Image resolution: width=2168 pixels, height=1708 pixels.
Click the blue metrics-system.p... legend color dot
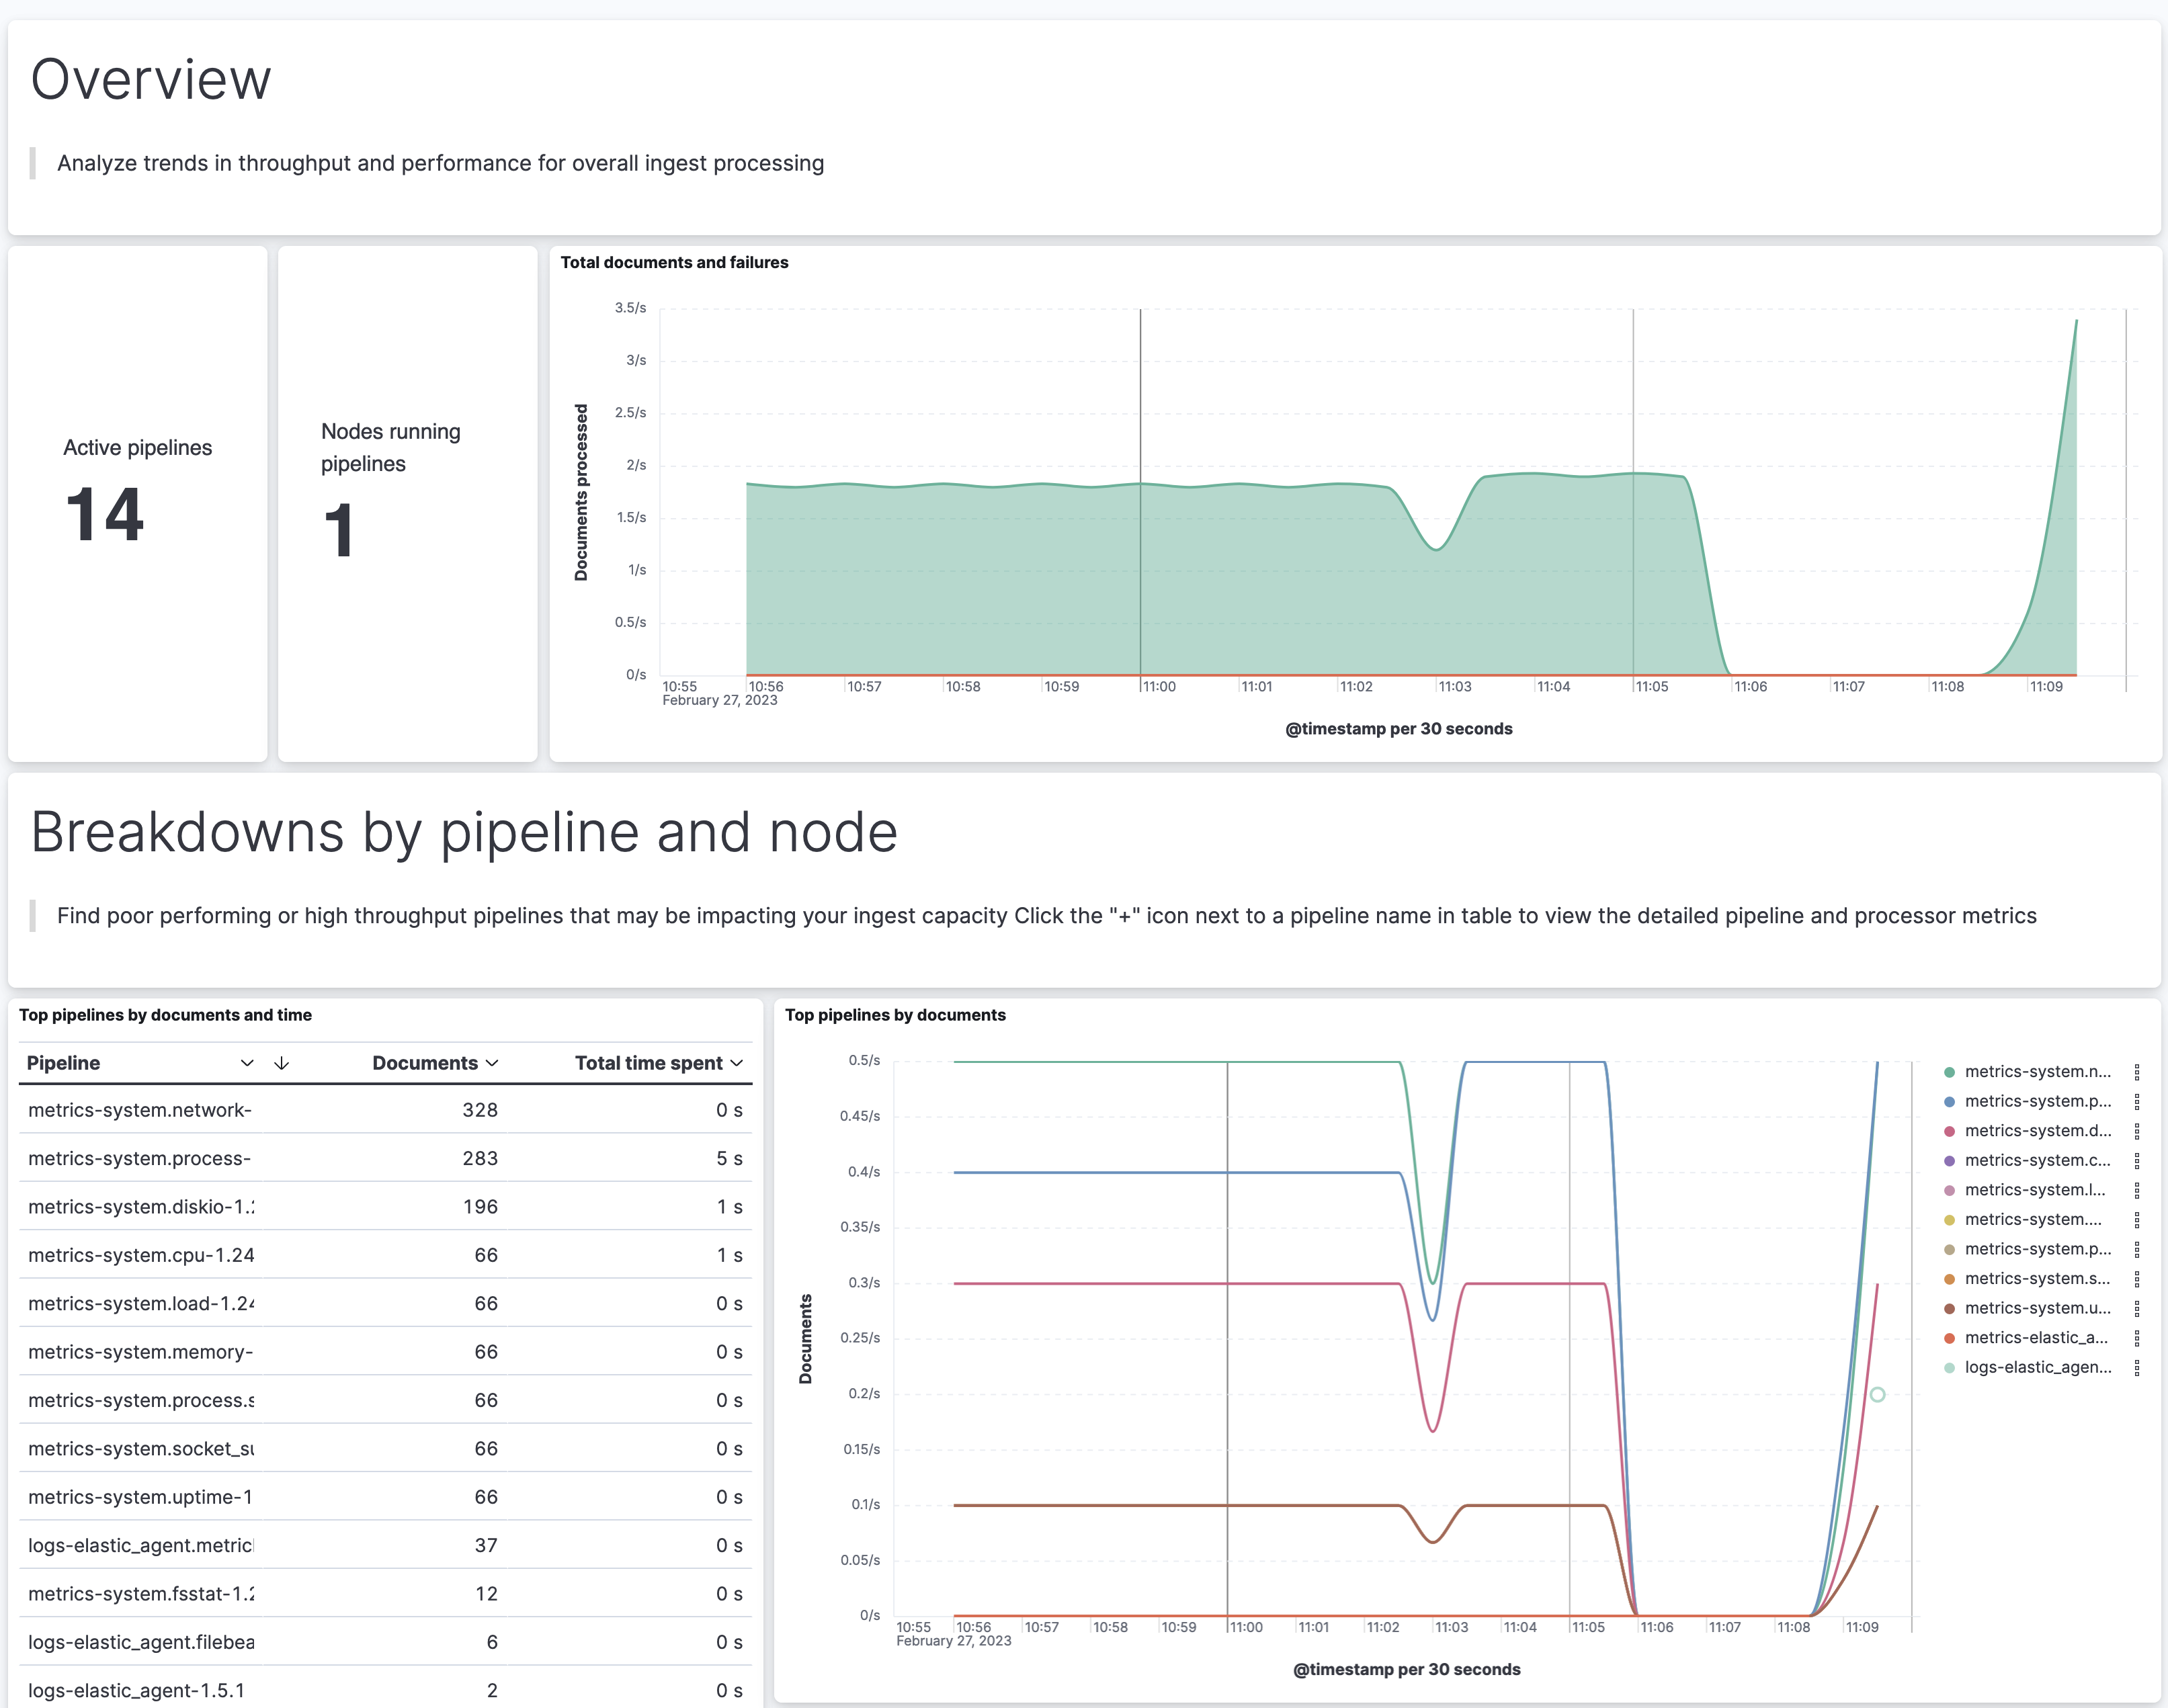(x=1949, y=1102)
